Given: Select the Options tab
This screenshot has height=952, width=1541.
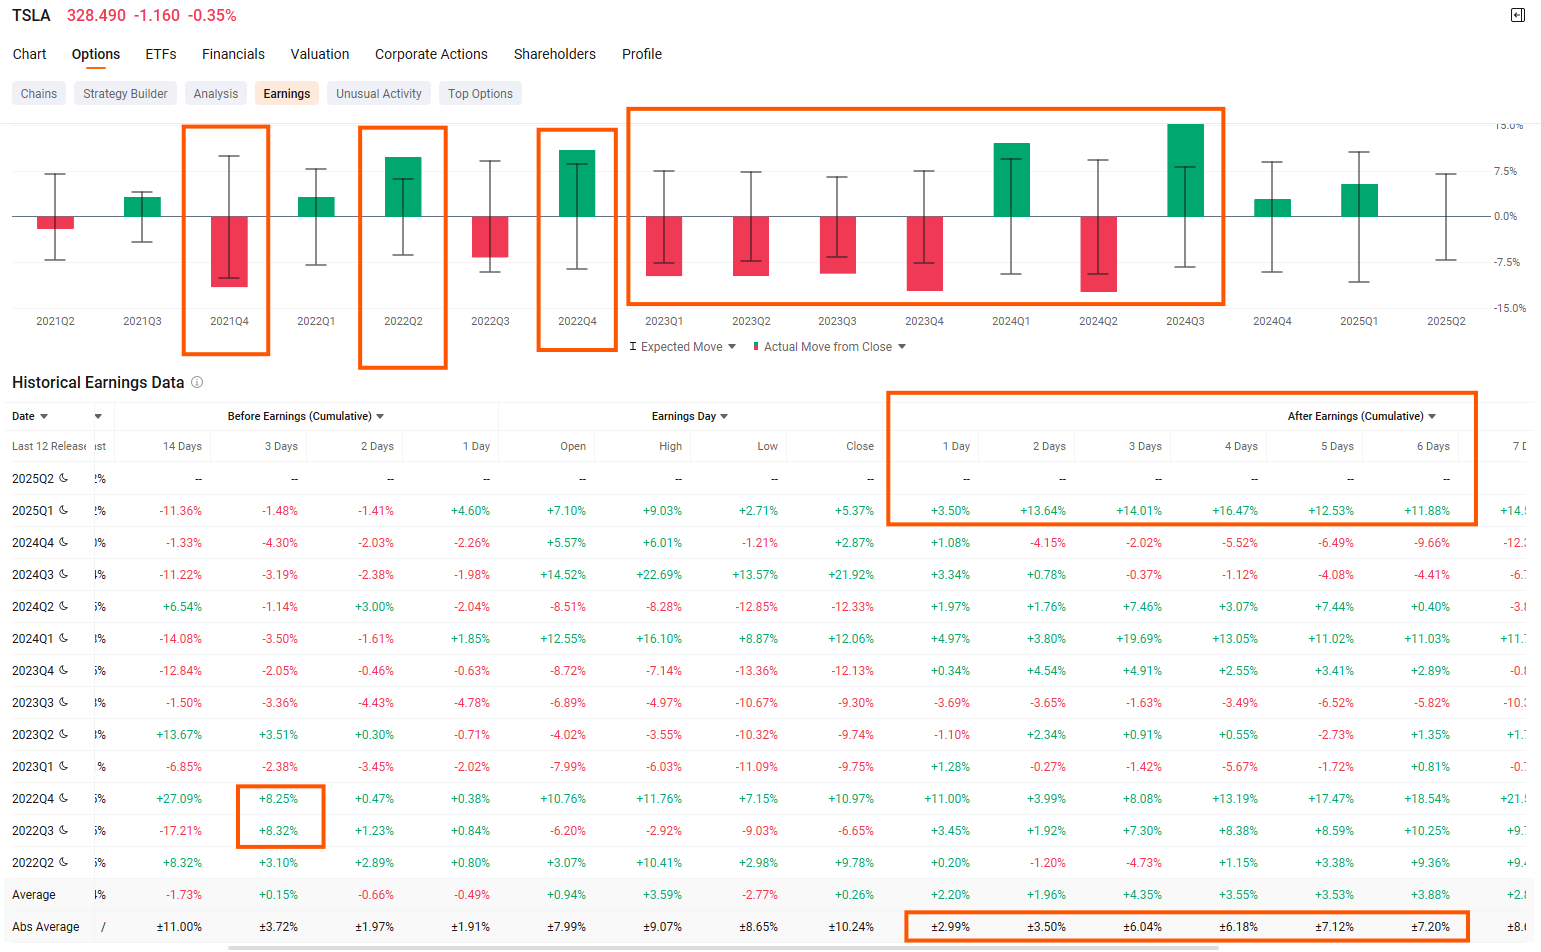Looking at the screenshot, I should (x=96, y=54).
